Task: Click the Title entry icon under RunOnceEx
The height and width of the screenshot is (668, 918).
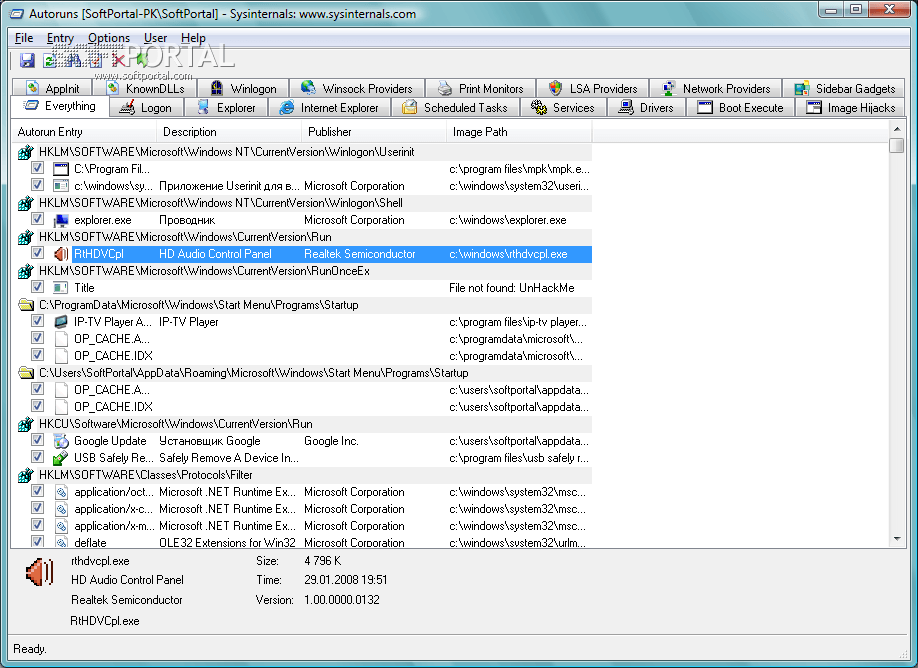Action: coord(61,288)
